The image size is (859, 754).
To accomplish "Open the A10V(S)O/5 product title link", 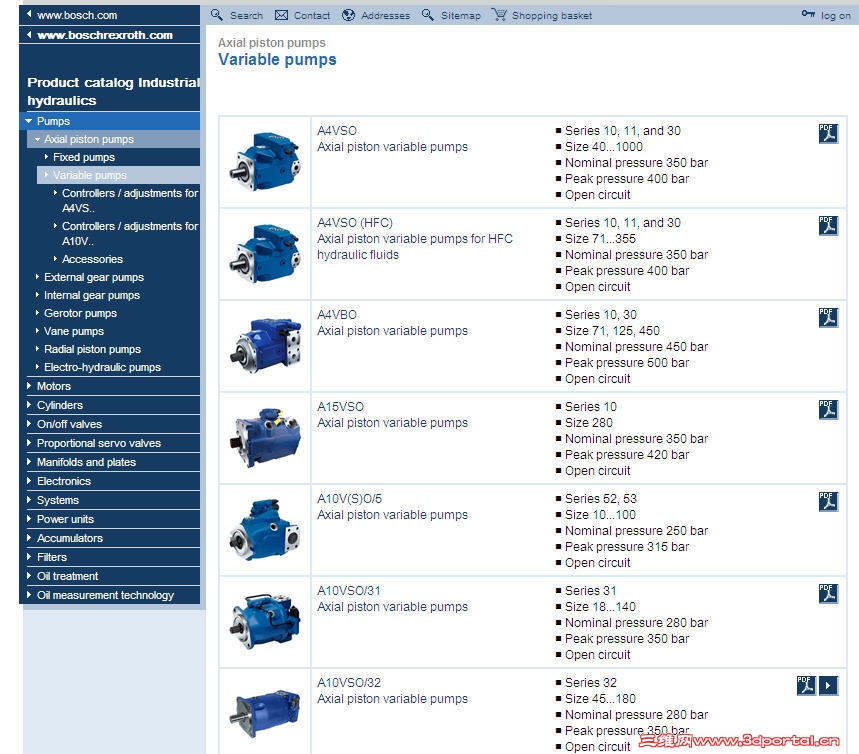I will 350,499.
